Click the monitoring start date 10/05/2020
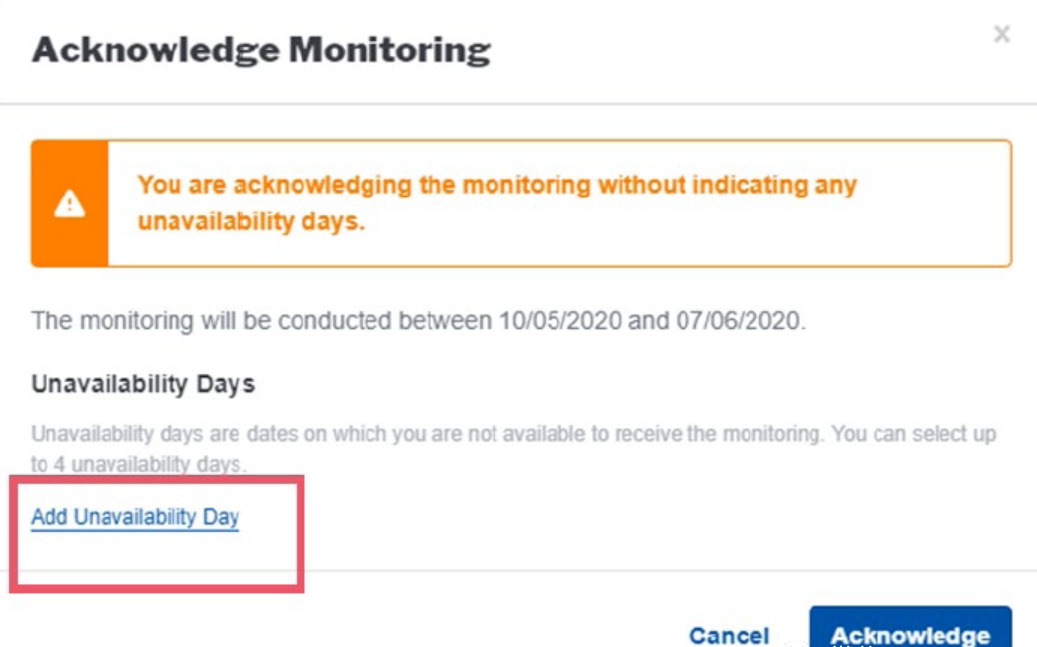This screenshot has width=1037, height=647. (563, 322)
